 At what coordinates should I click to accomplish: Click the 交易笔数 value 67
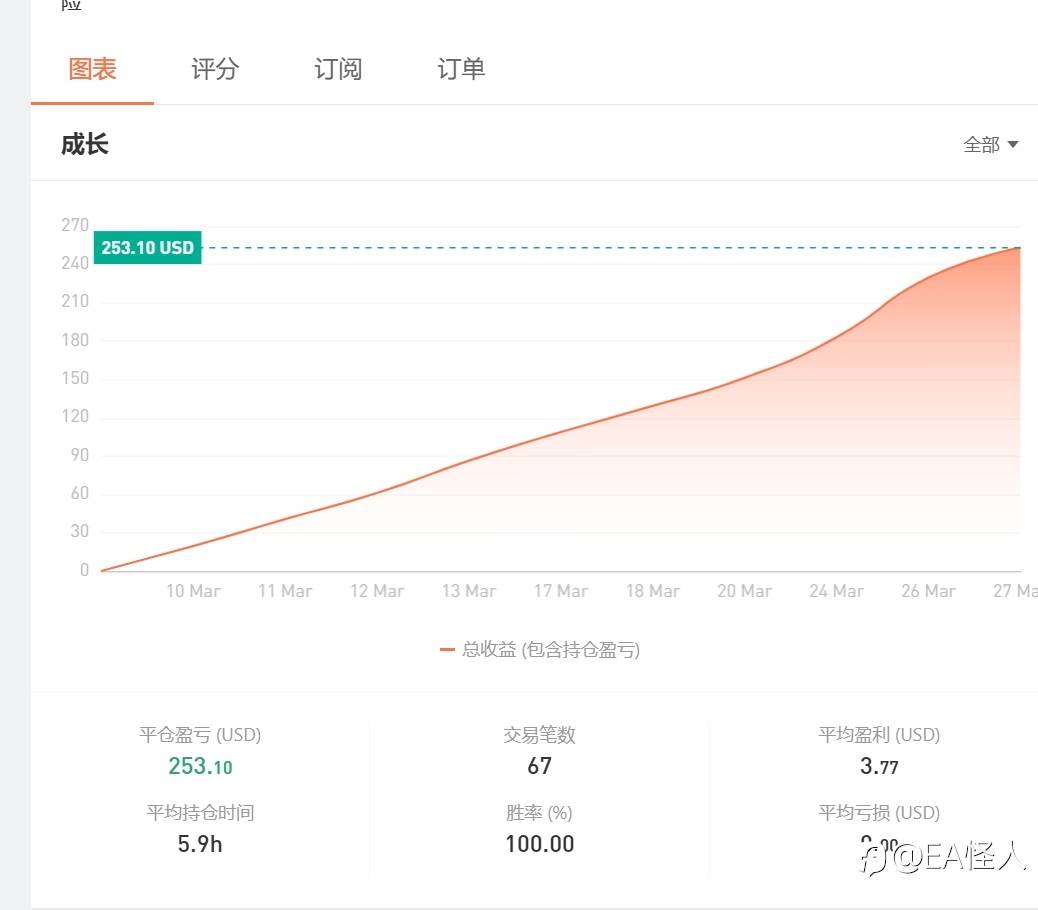tap(539, 765)
